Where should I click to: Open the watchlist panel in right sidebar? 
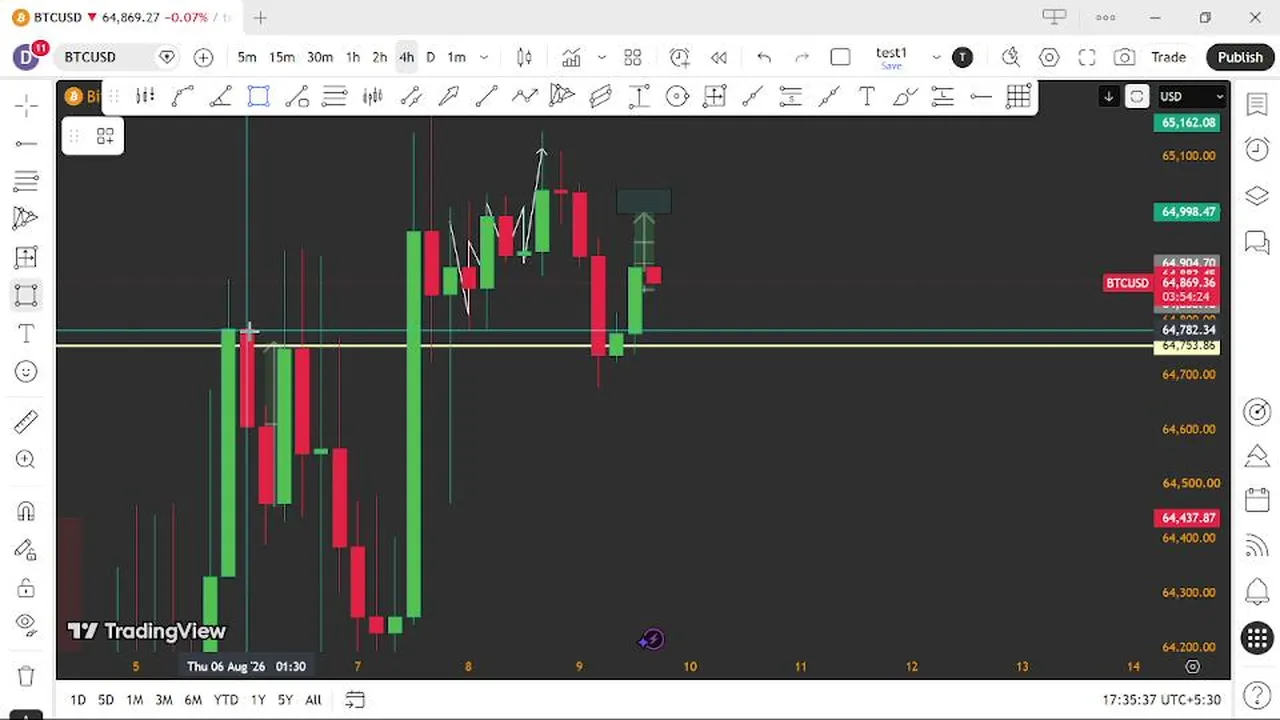pyautogui.click(x=1257, y=104)
